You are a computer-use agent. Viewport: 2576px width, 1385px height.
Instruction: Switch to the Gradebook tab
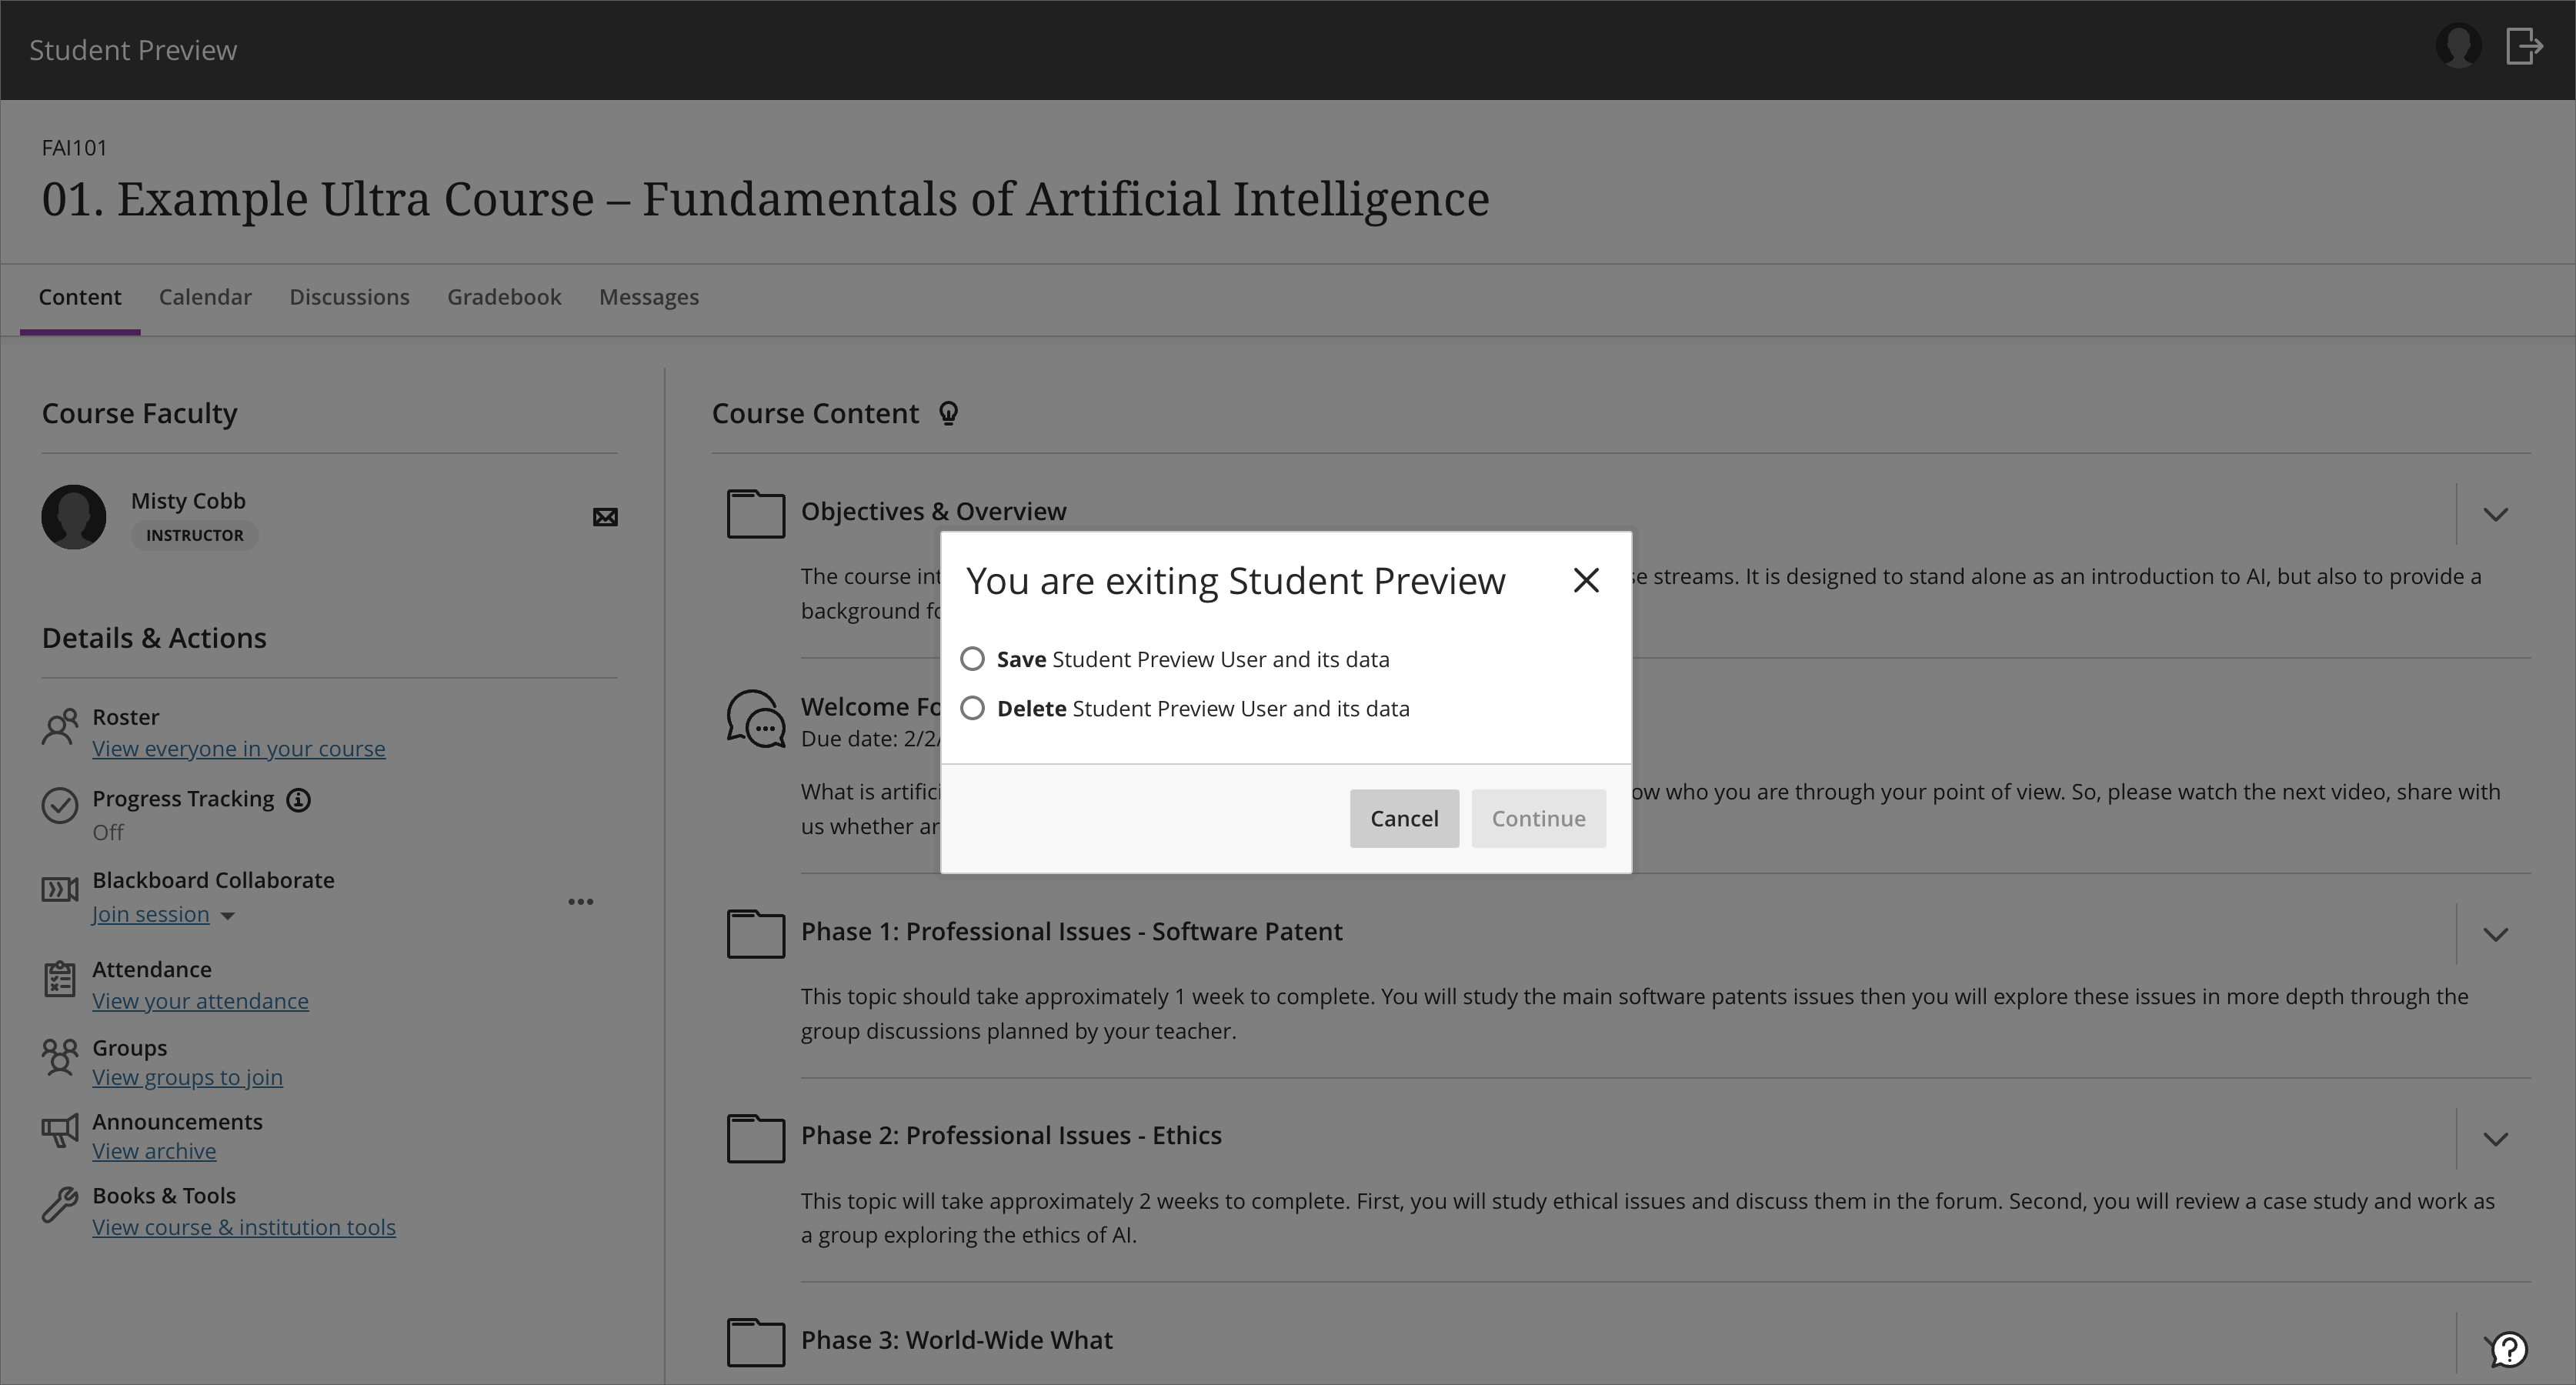pos(503,295)
